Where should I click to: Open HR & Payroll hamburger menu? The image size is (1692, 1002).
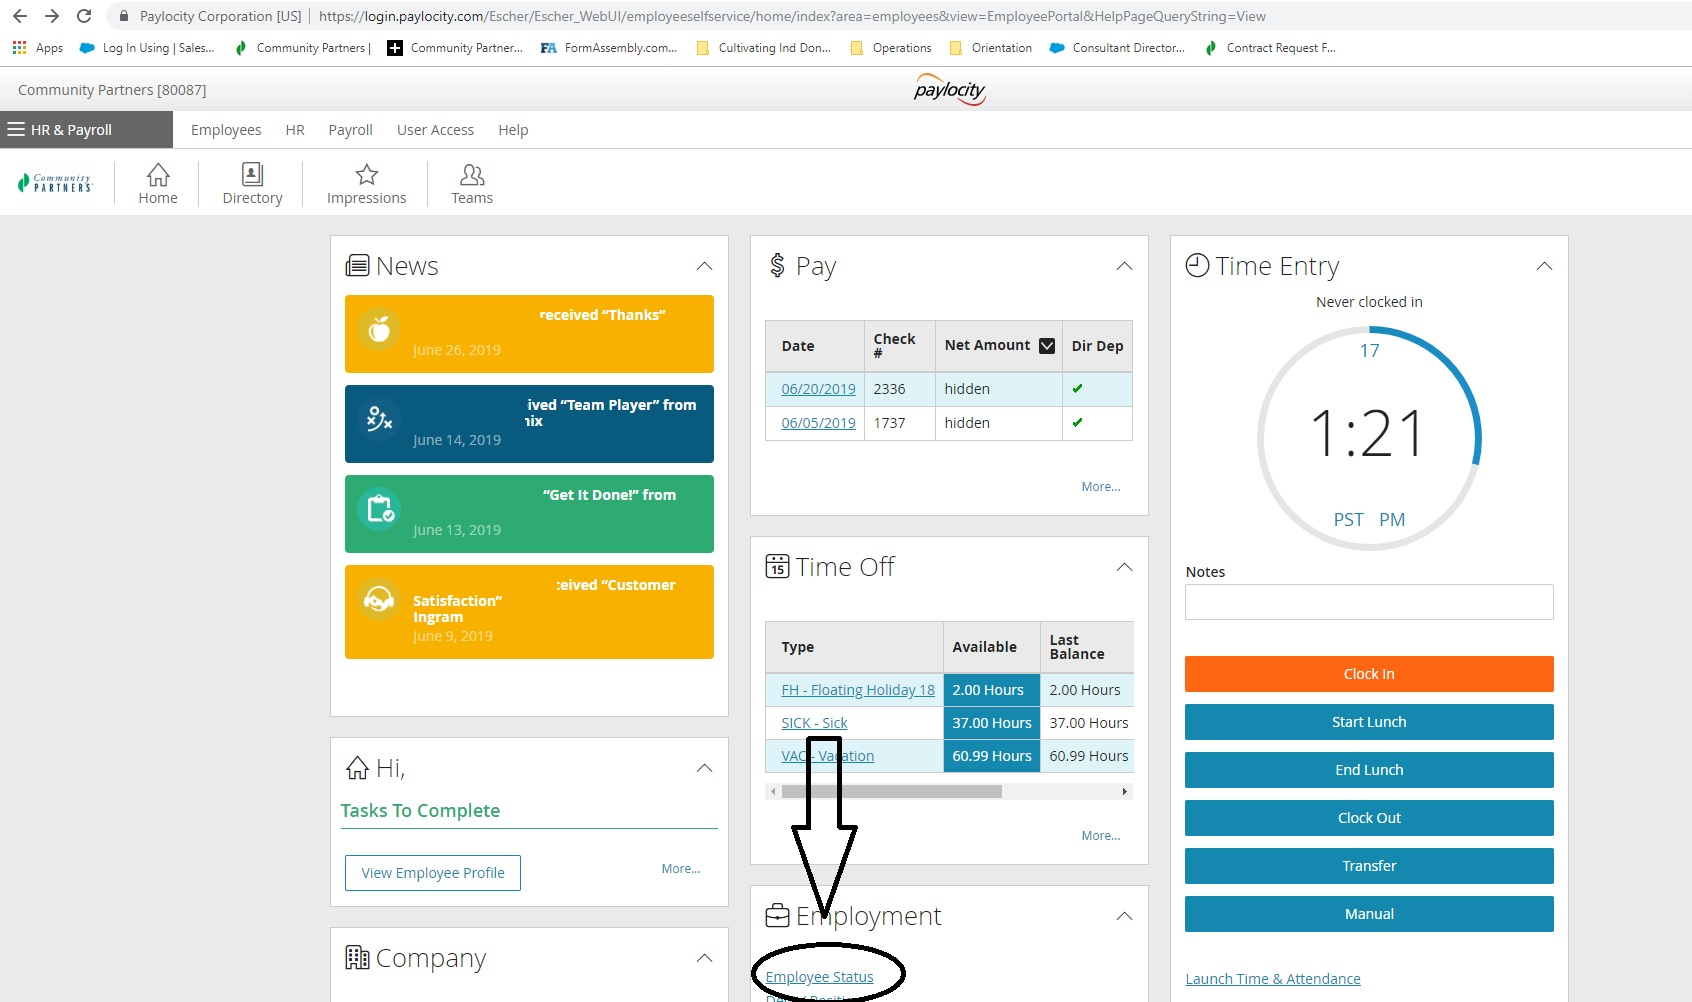16,130
